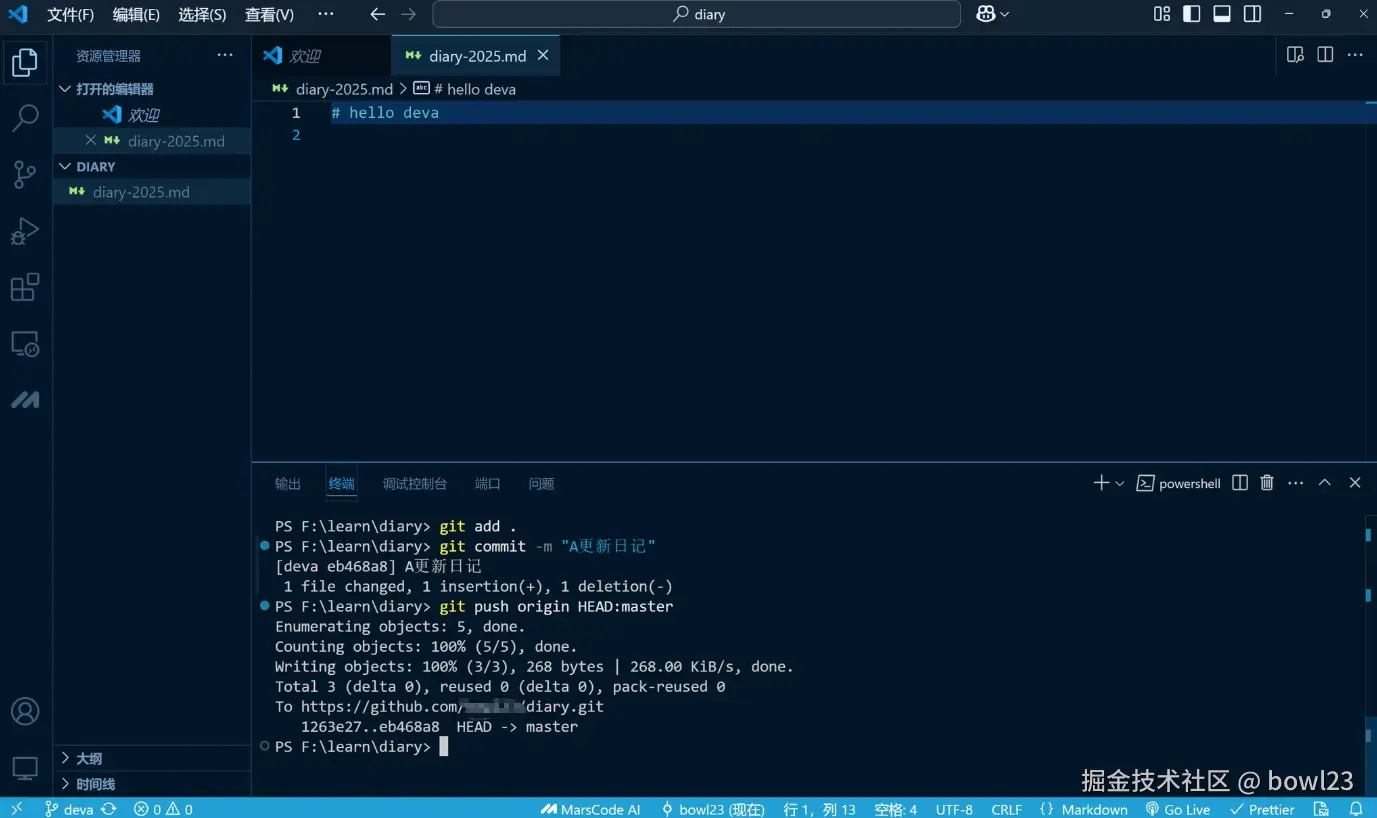
Task: Switch to the 问题 panel tab
Action: point(542,483)
